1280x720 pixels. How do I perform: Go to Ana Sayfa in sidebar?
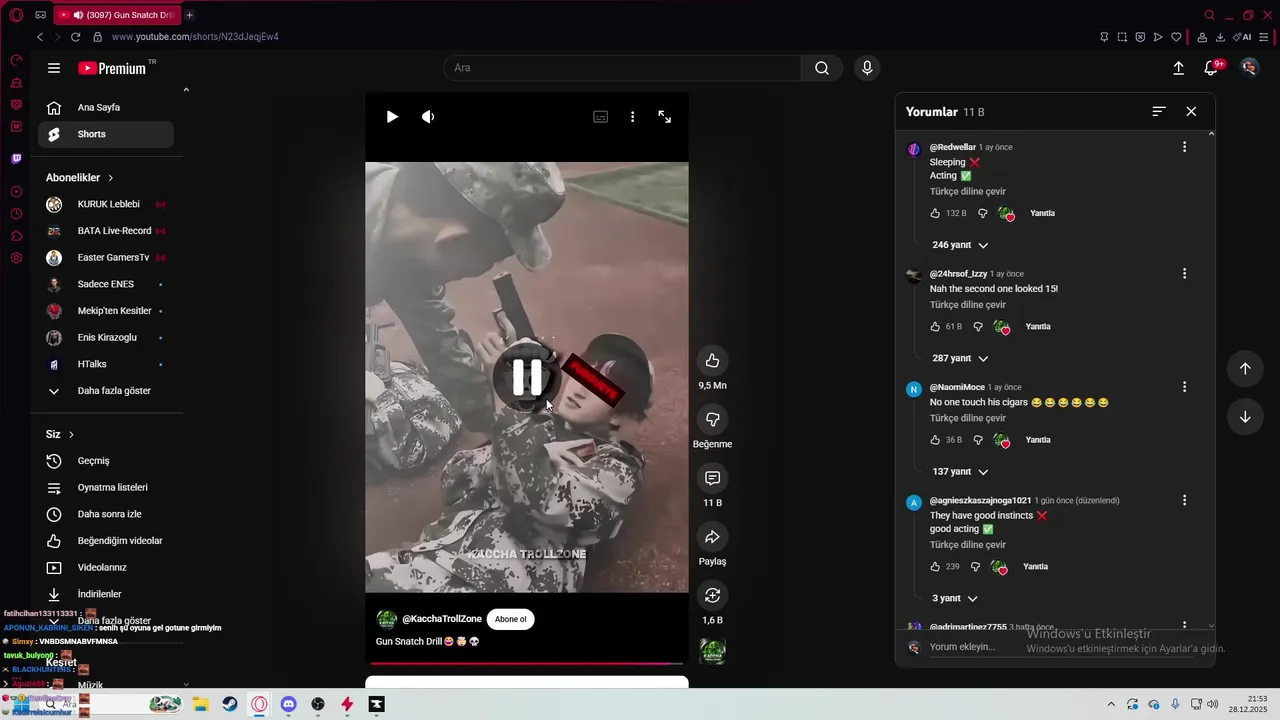click(x=106, y=107)
